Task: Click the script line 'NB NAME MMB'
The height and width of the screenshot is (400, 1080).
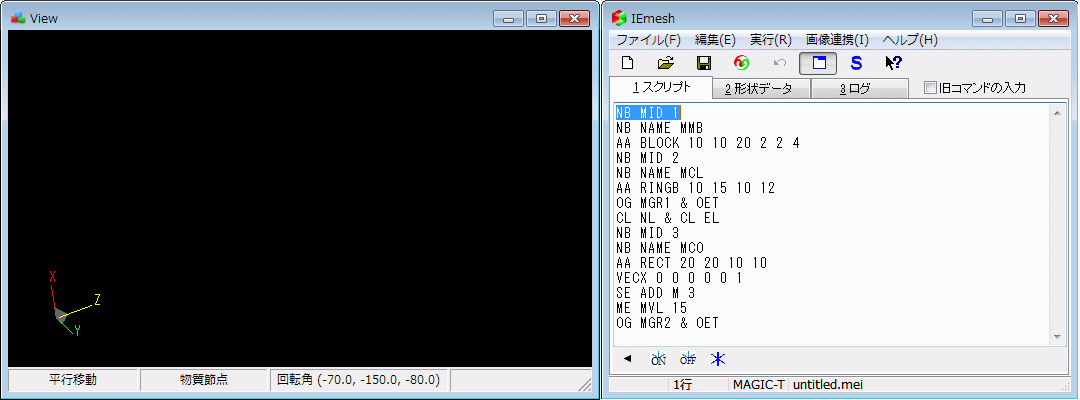Action: pyautogui.click(x=659, y=128)
